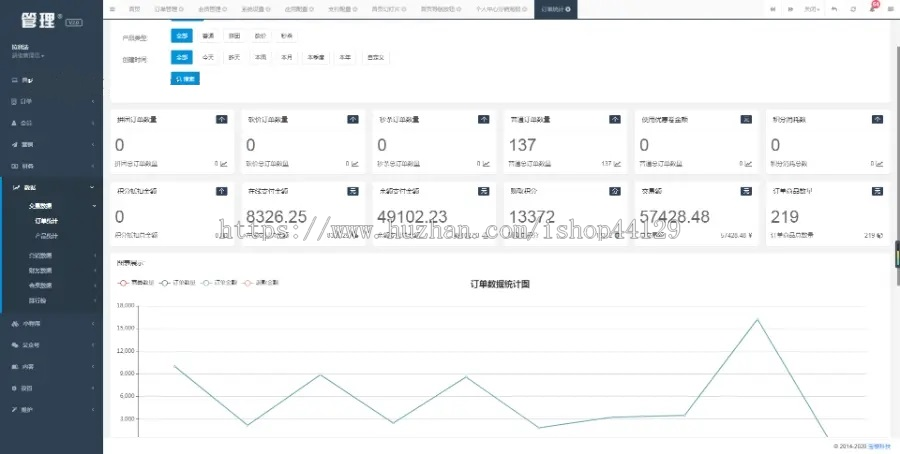Click the badge icon on the 砍价订单数量 card
This screenshot has width=900, height=454.
tap(352, 119)
